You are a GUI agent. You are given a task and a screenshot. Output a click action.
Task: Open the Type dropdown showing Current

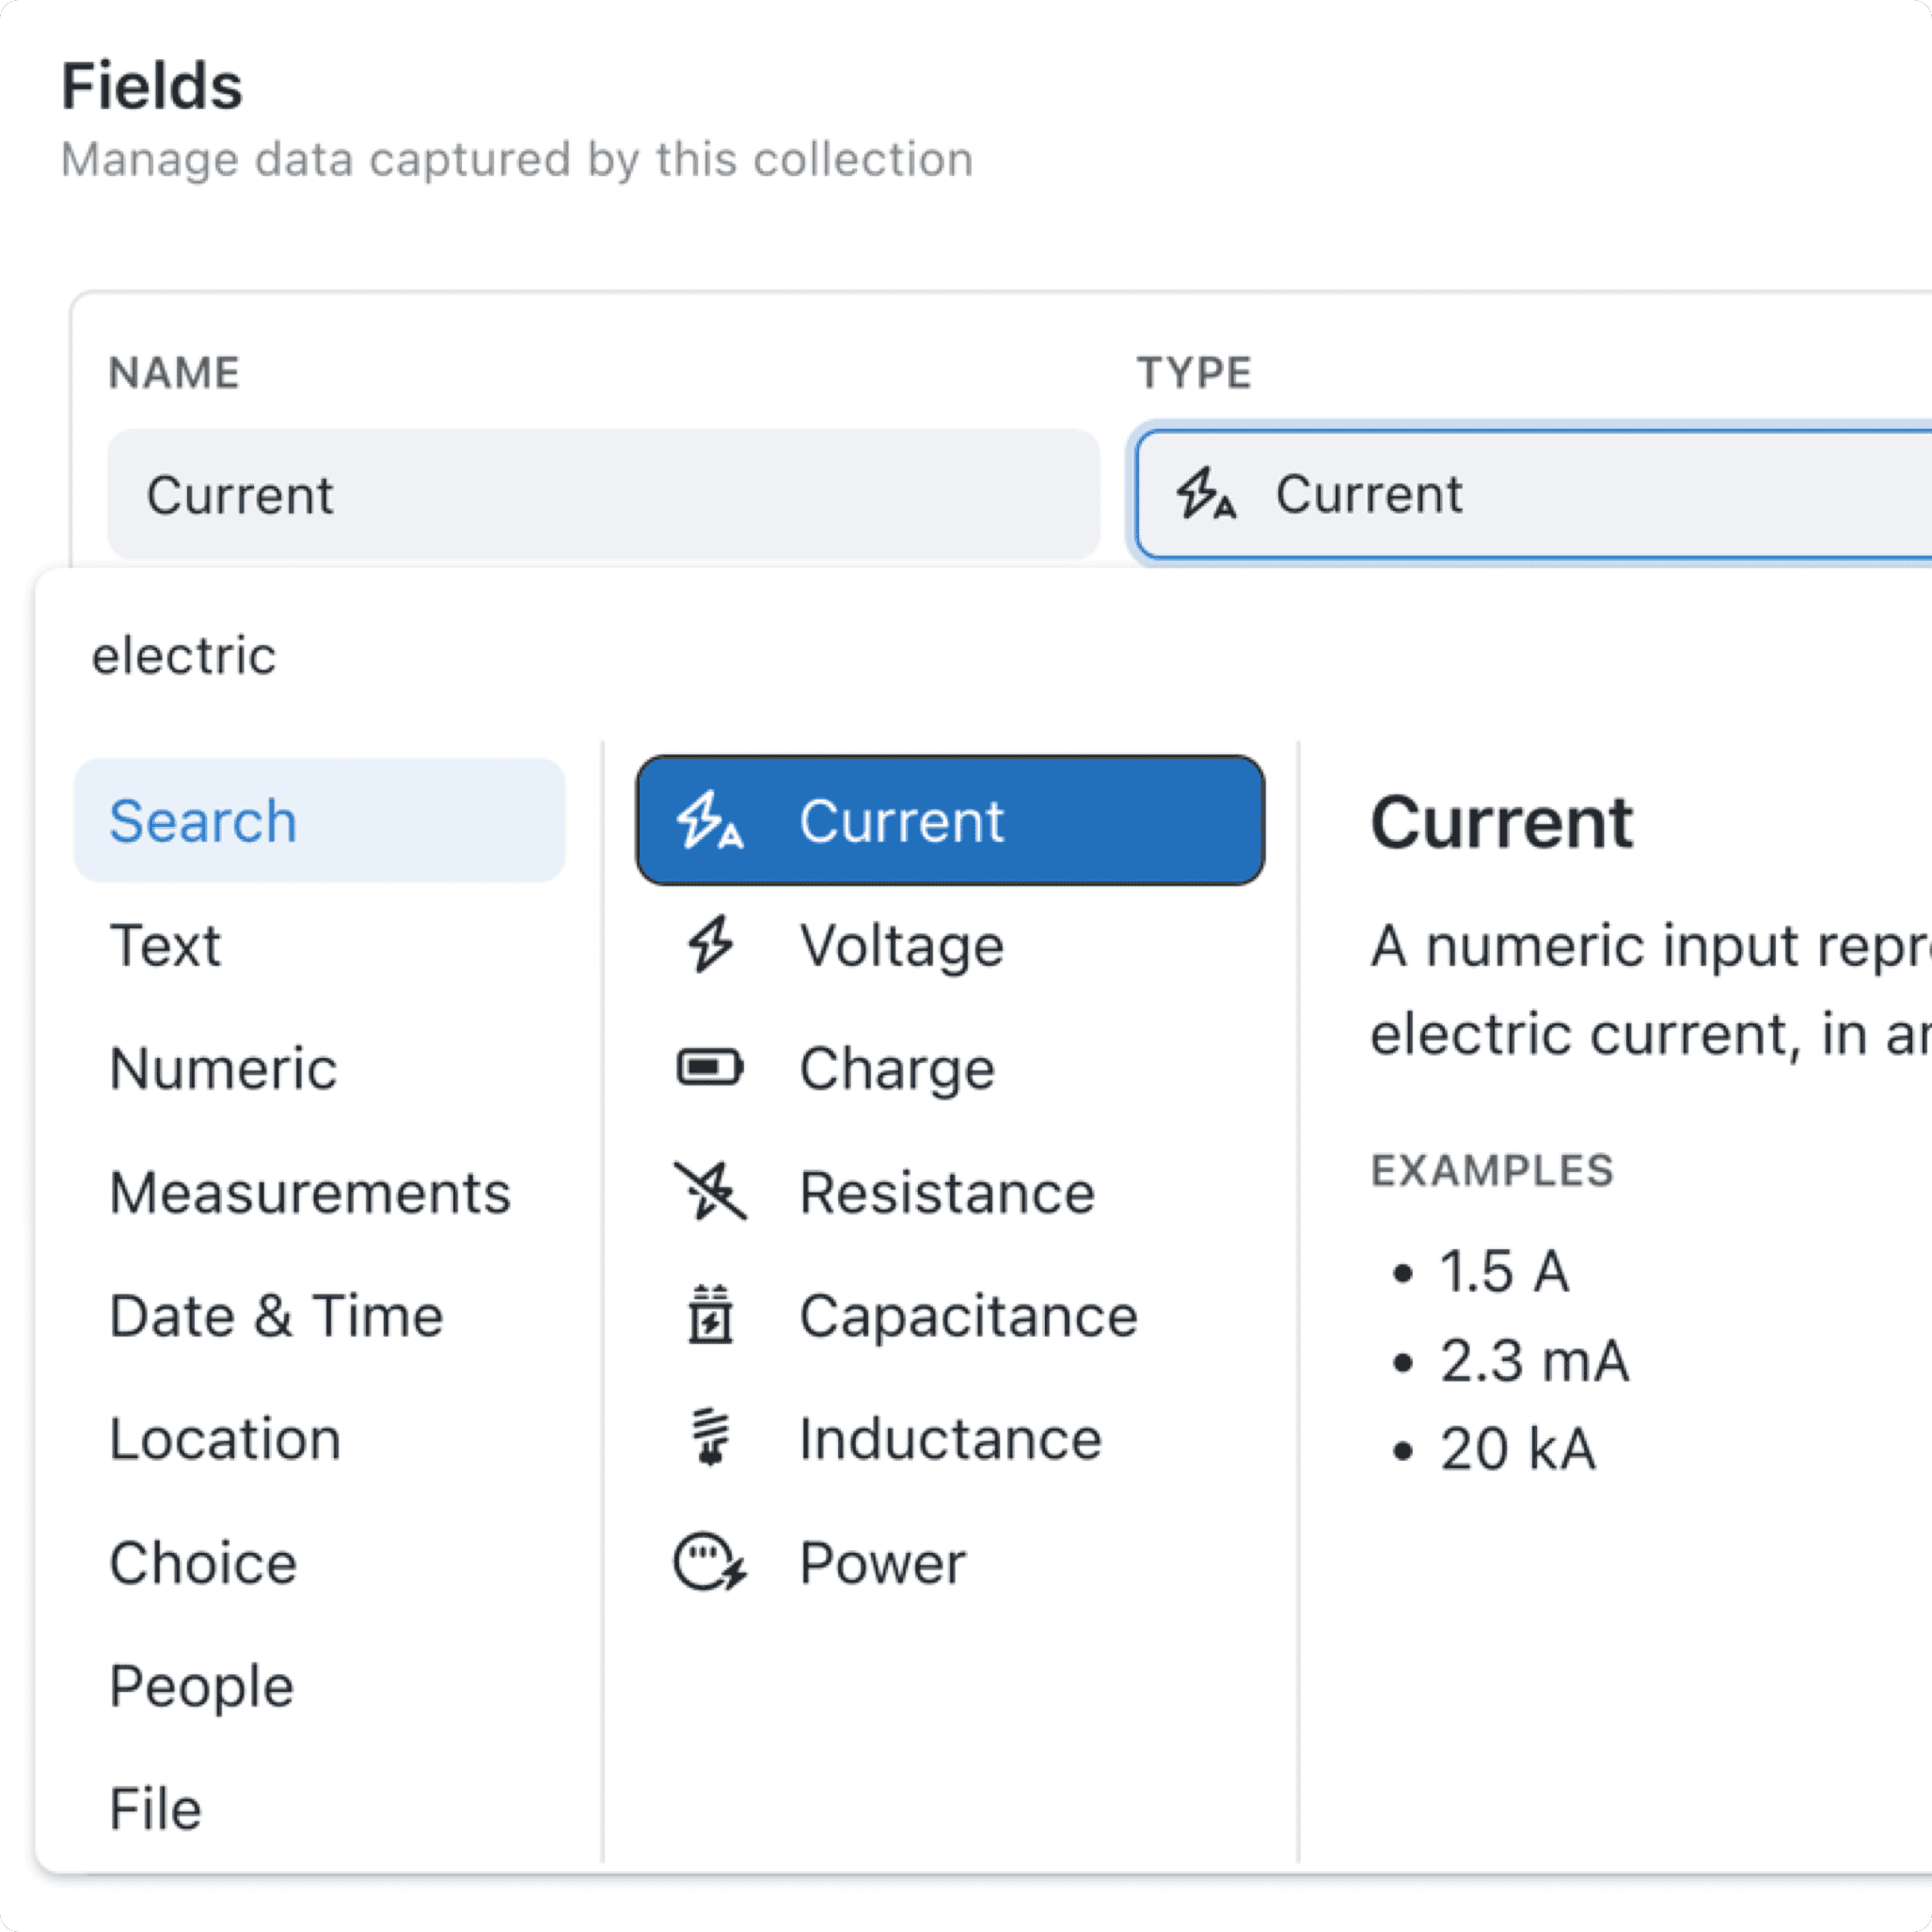click(1530, 494)
